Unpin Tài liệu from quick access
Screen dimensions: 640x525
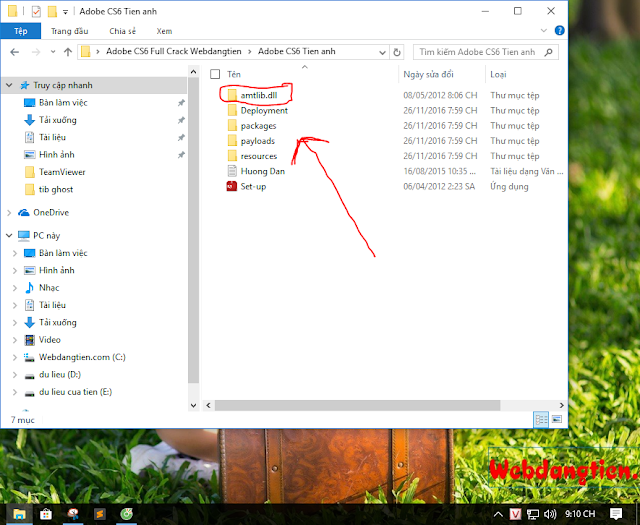181,138
